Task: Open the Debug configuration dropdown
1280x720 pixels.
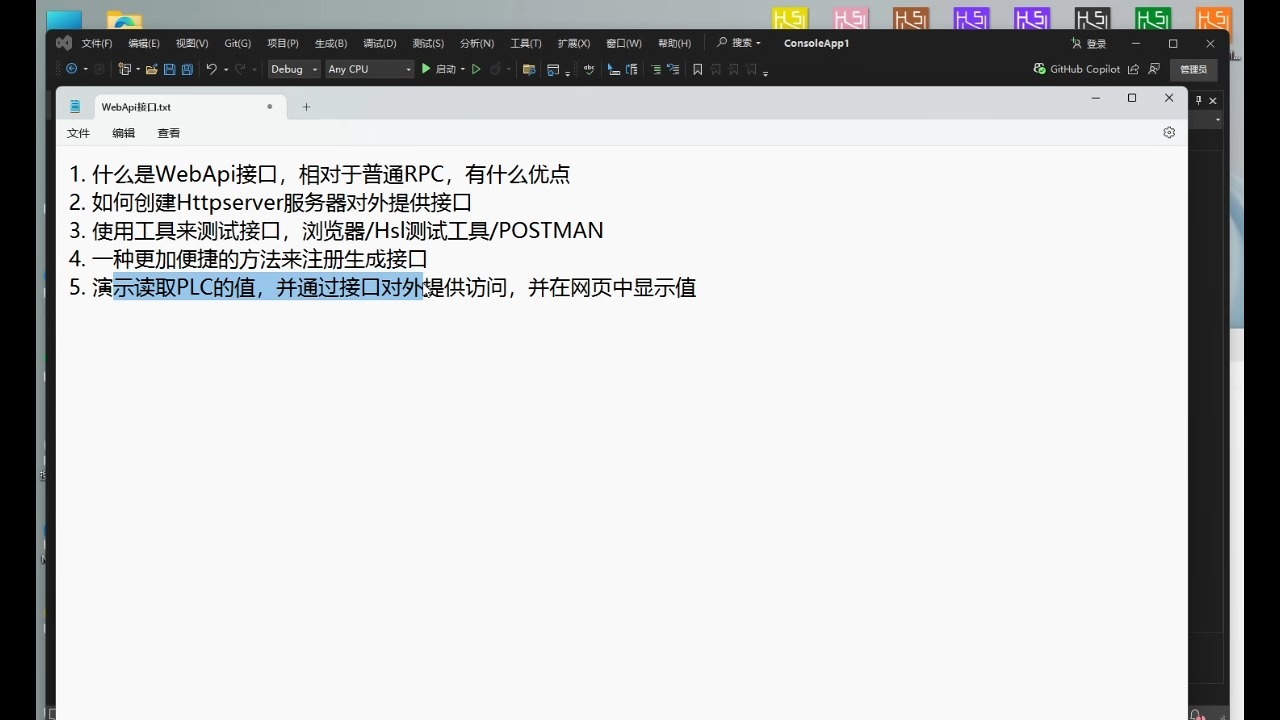Action: point(293,69)
